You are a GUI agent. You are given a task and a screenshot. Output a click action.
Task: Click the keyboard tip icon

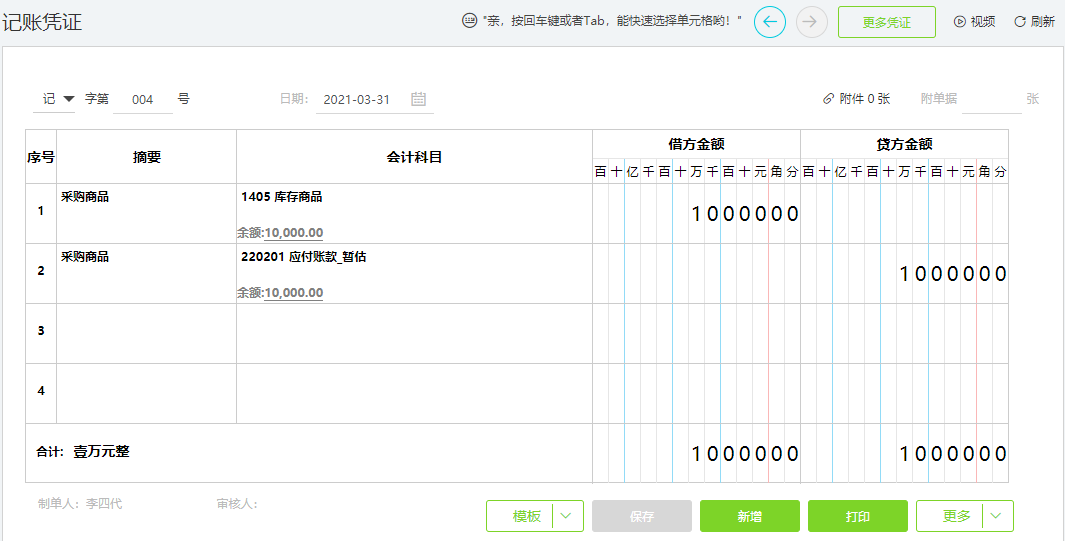click(x=469, y=21)
